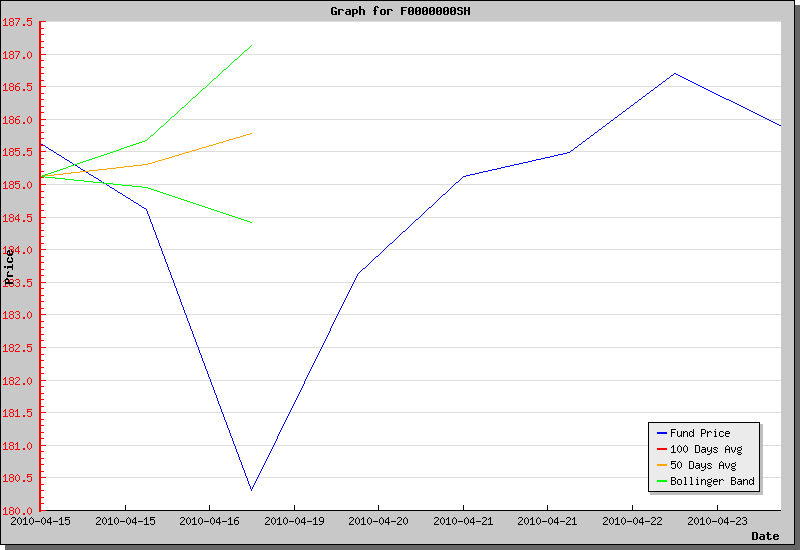Click the blue Fund Price legend swatch
The width and height of the screenshot is (800, 550).
tap(661, 434)
